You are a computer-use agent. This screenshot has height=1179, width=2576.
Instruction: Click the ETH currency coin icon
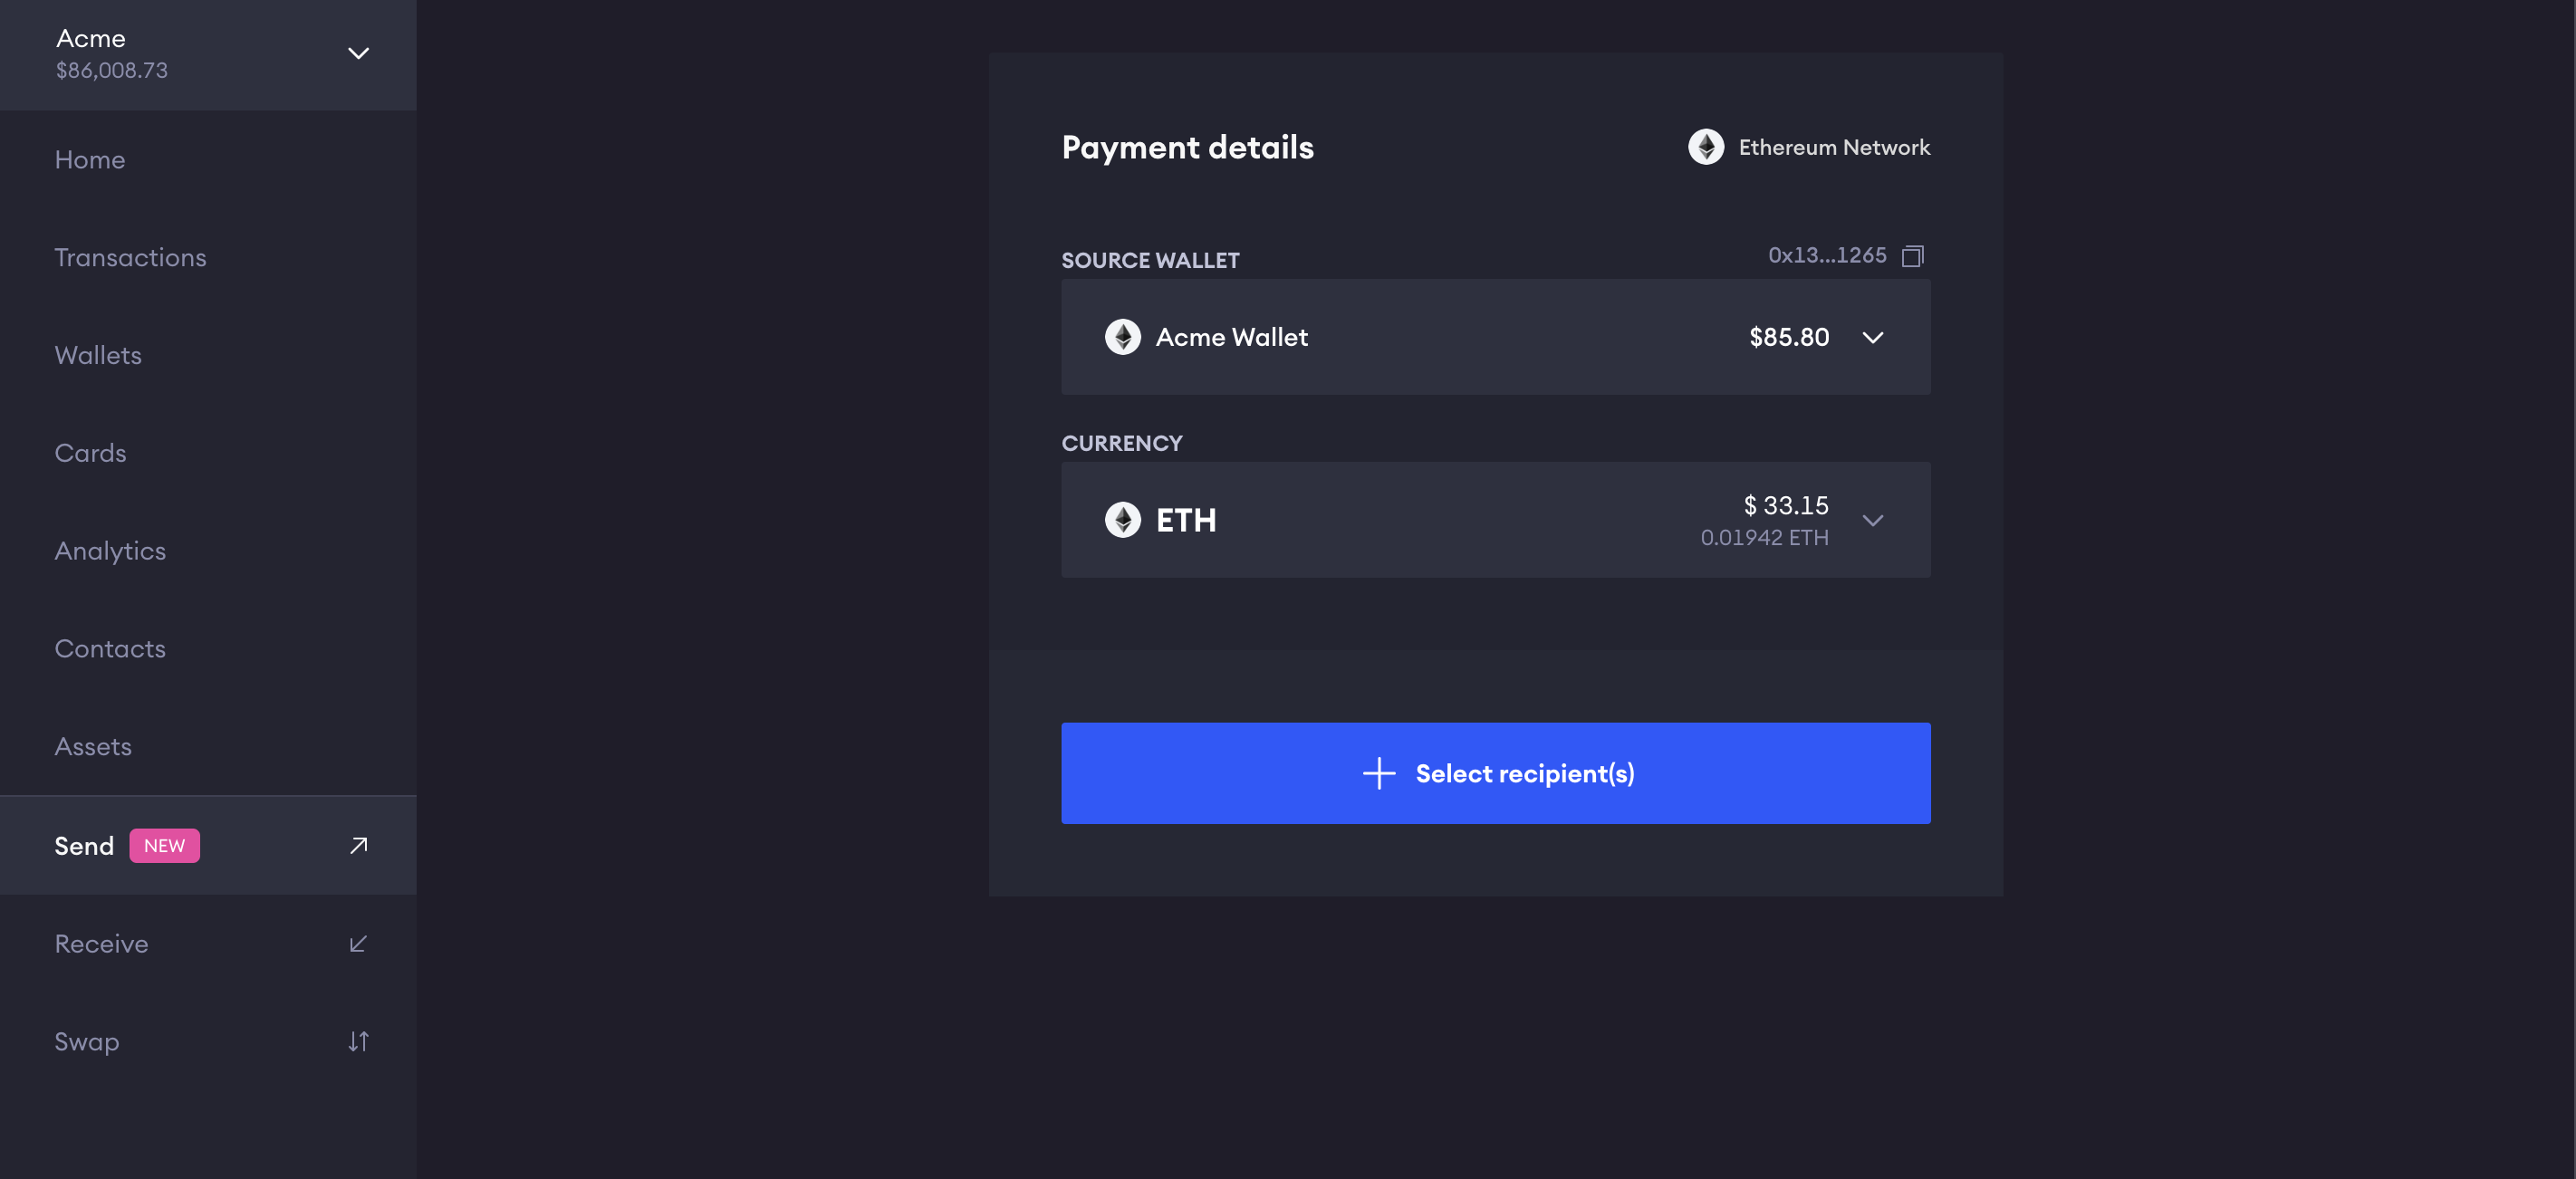pyautogui.click(x=1122, y=520)
